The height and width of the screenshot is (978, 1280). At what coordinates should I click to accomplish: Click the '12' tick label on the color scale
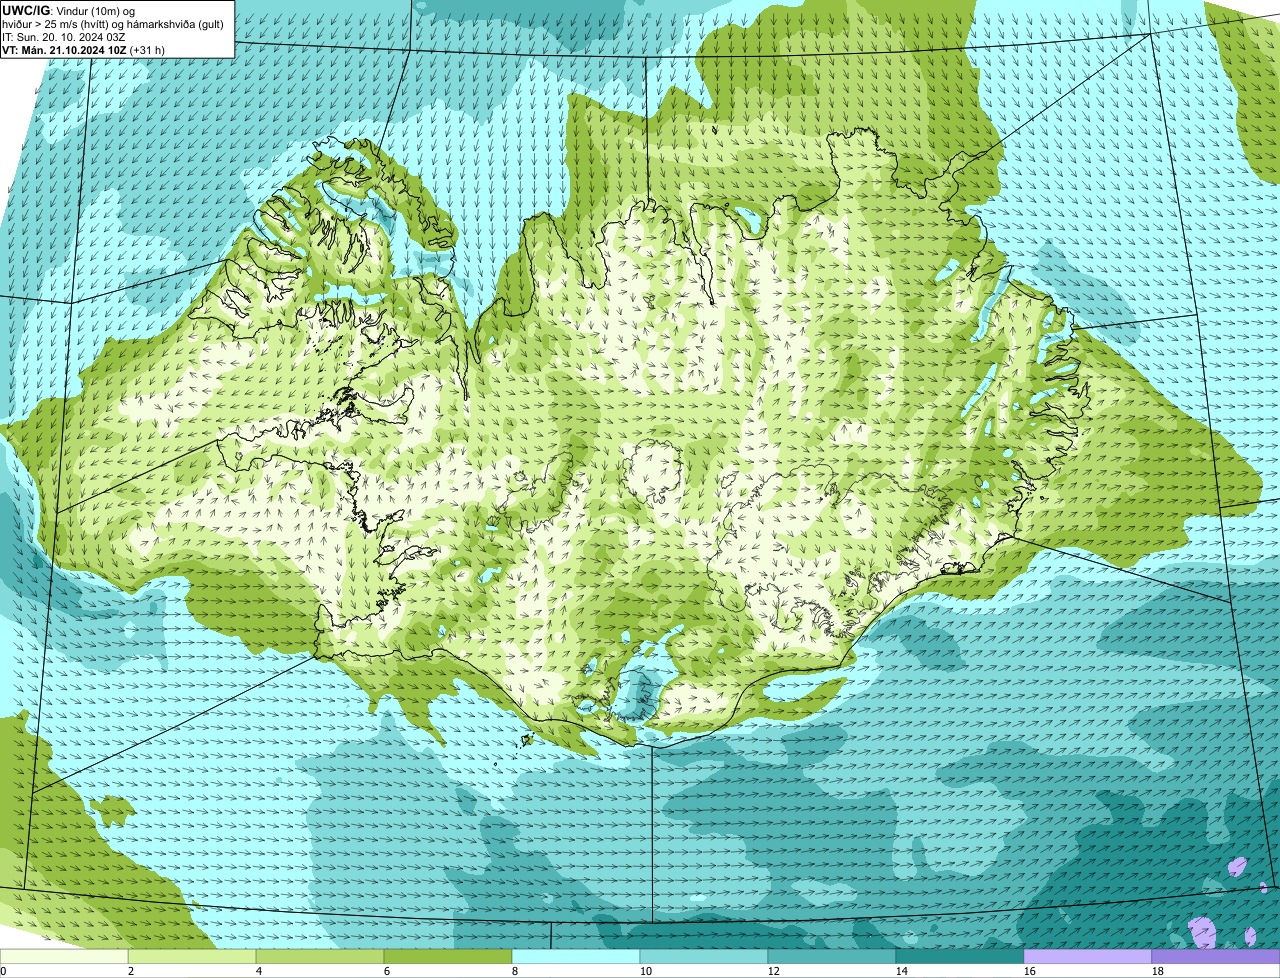click(774, 971)
